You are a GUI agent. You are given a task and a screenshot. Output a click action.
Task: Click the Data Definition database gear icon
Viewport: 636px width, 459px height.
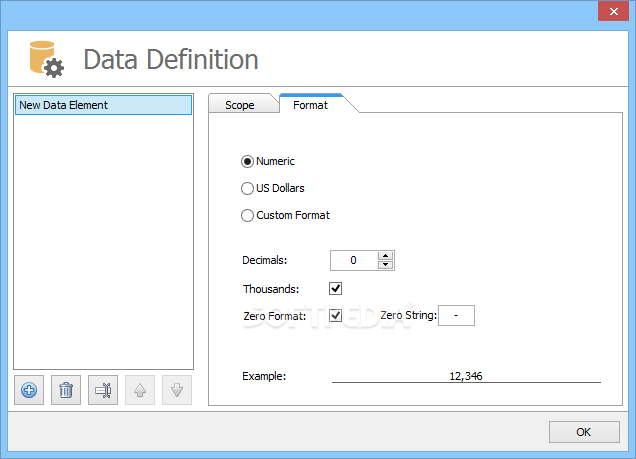(x=47, y=59)
